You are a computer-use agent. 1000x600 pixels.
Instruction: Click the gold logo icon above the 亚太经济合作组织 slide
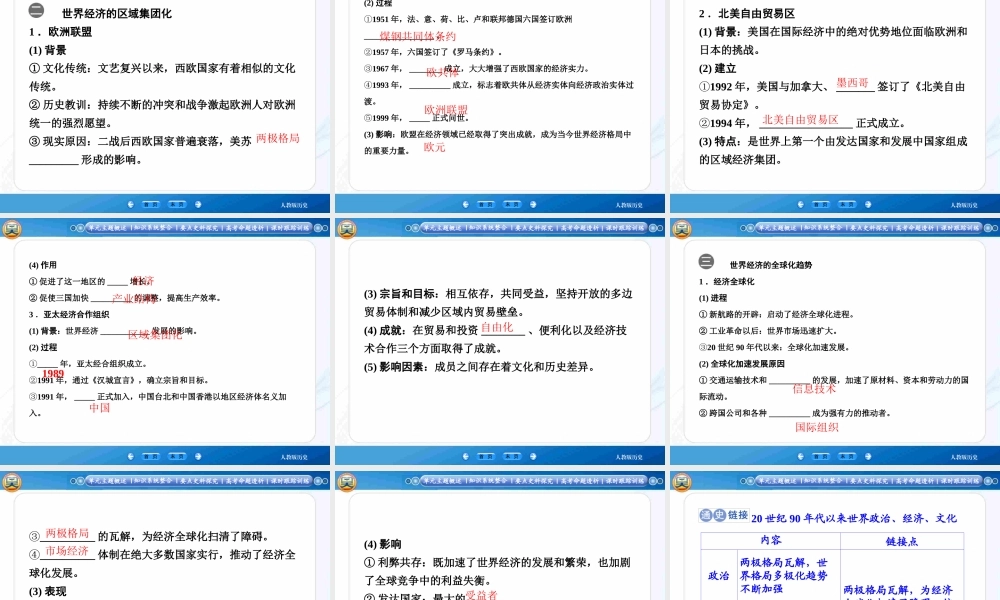coord(11,229)
